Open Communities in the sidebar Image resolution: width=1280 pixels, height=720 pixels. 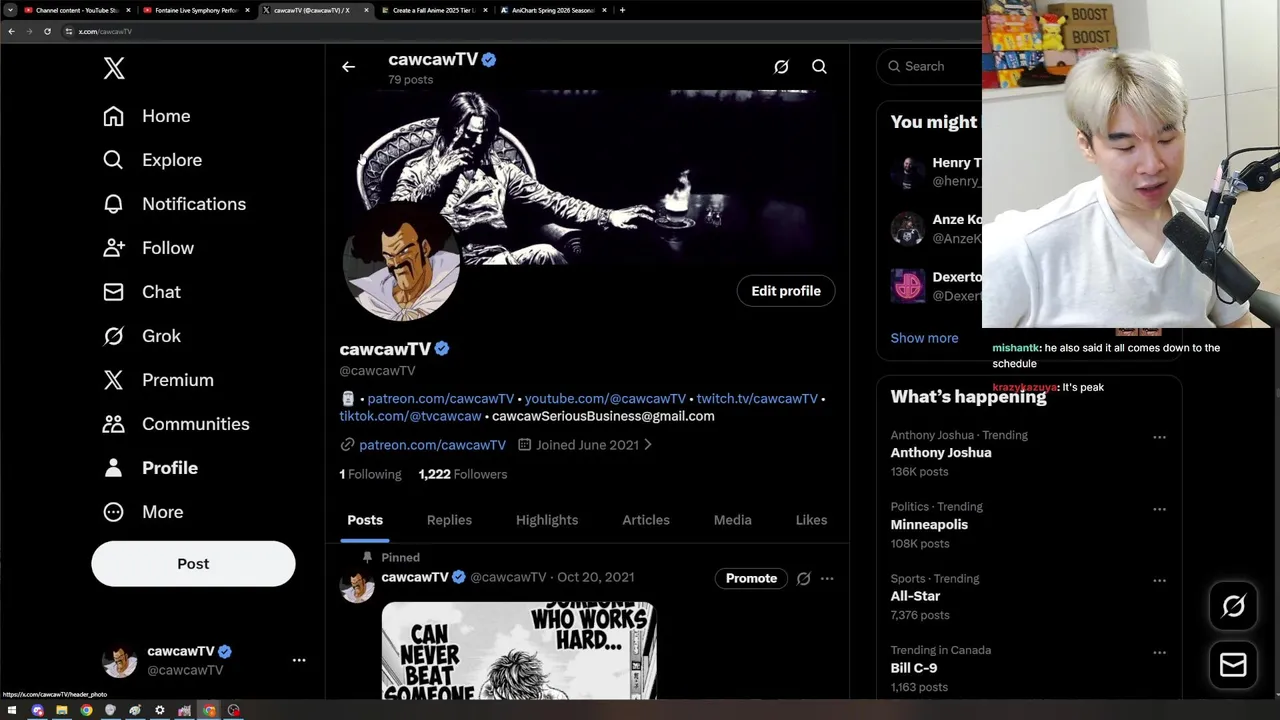(x=176, y=424)
